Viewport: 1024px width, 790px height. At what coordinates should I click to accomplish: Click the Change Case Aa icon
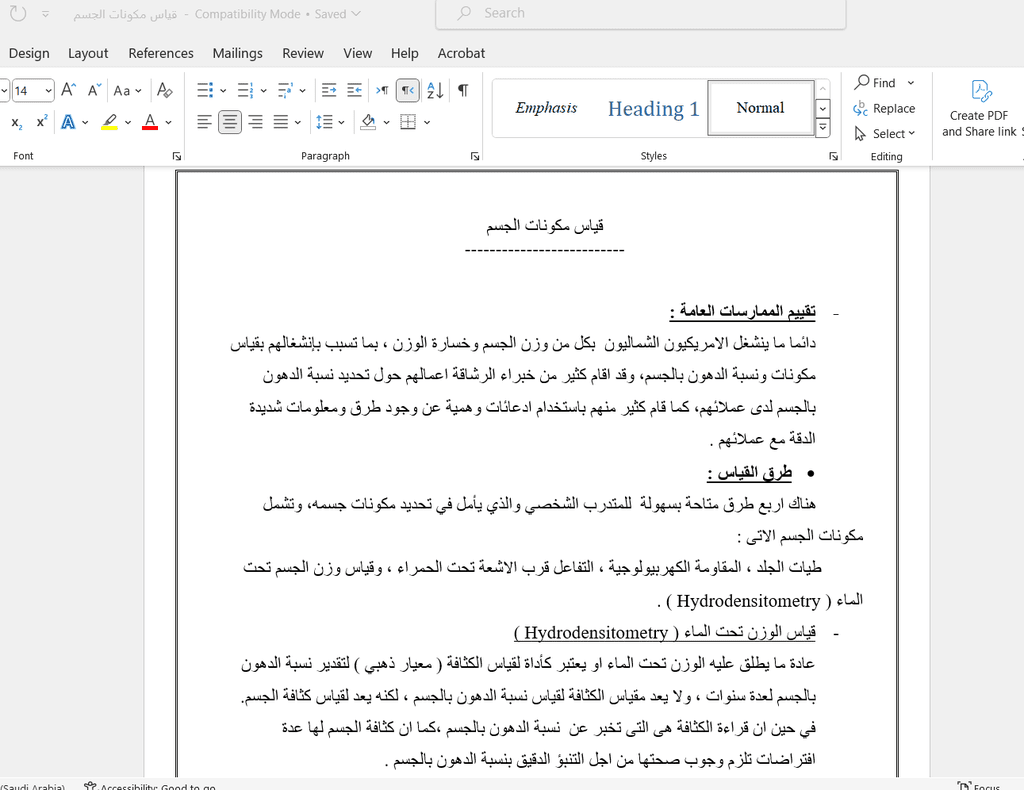click(121, 91)
